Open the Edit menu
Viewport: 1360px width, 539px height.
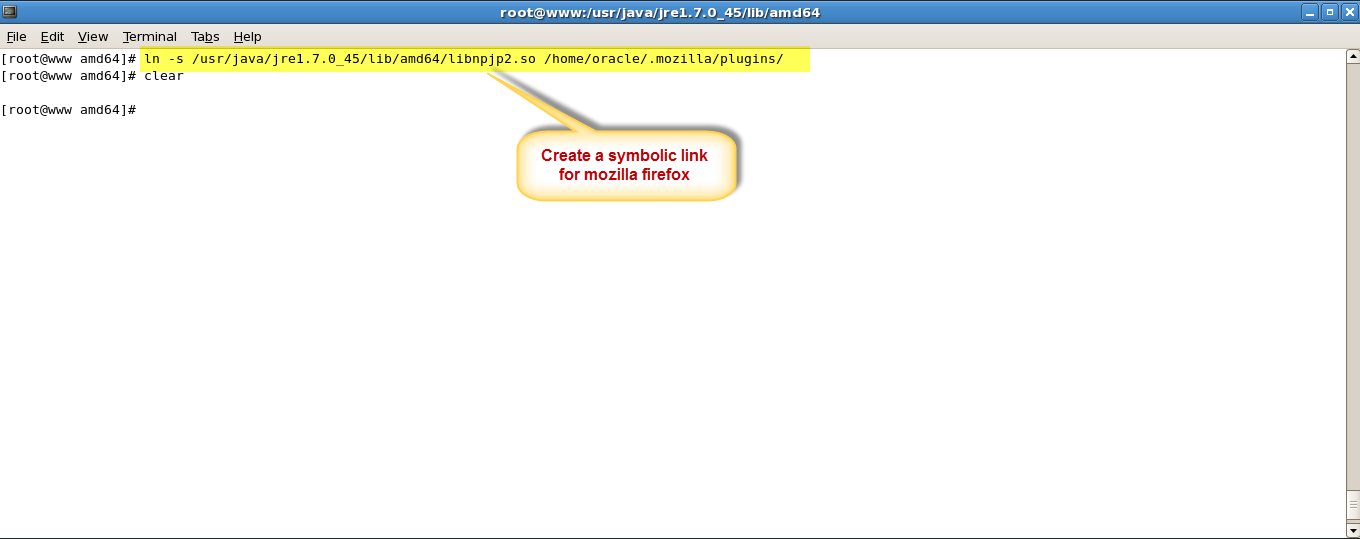52,37
